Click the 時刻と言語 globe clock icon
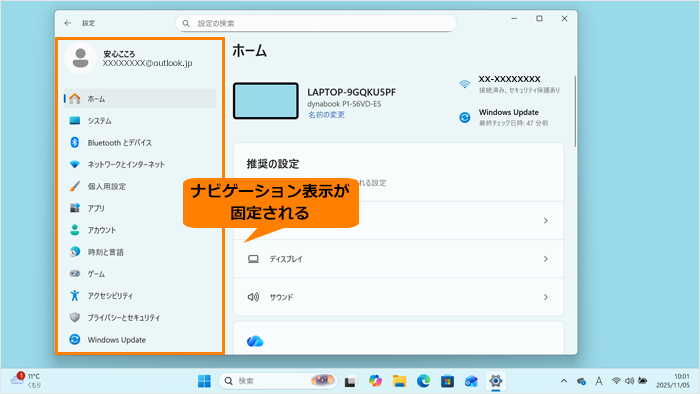 coord(75,252)
